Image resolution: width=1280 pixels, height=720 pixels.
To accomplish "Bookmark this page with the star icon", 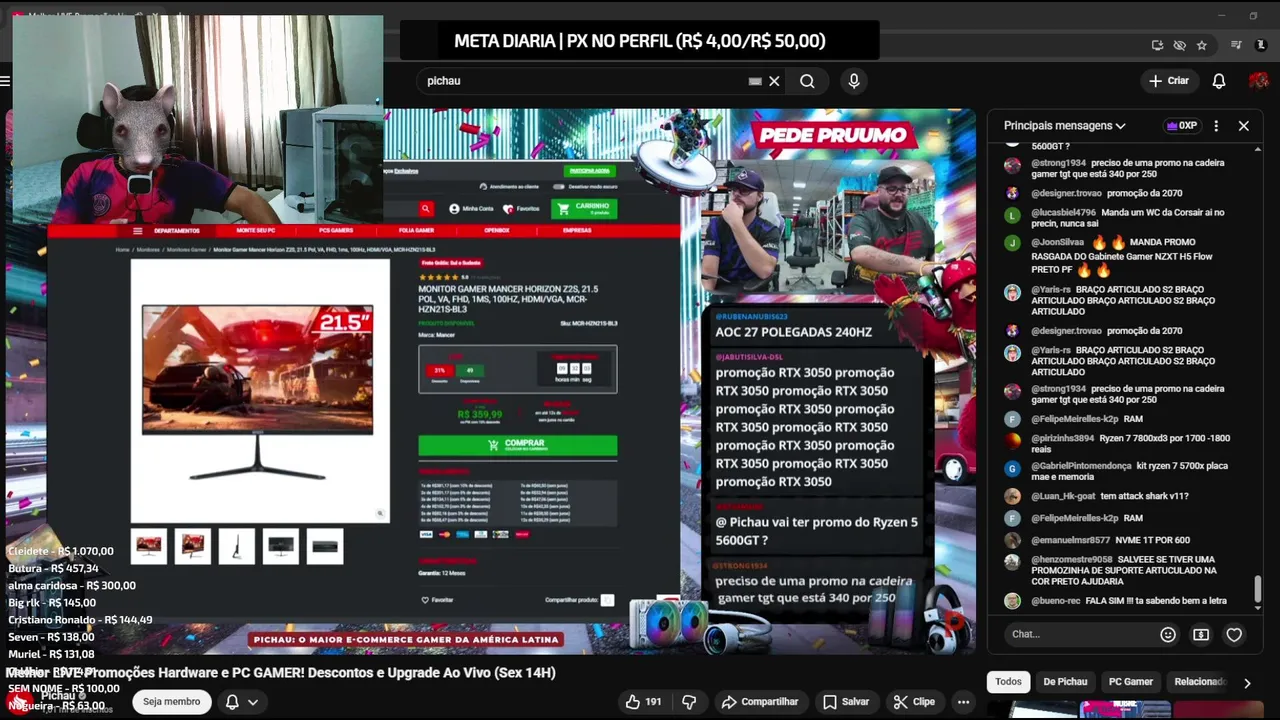I will (1201, 45).
